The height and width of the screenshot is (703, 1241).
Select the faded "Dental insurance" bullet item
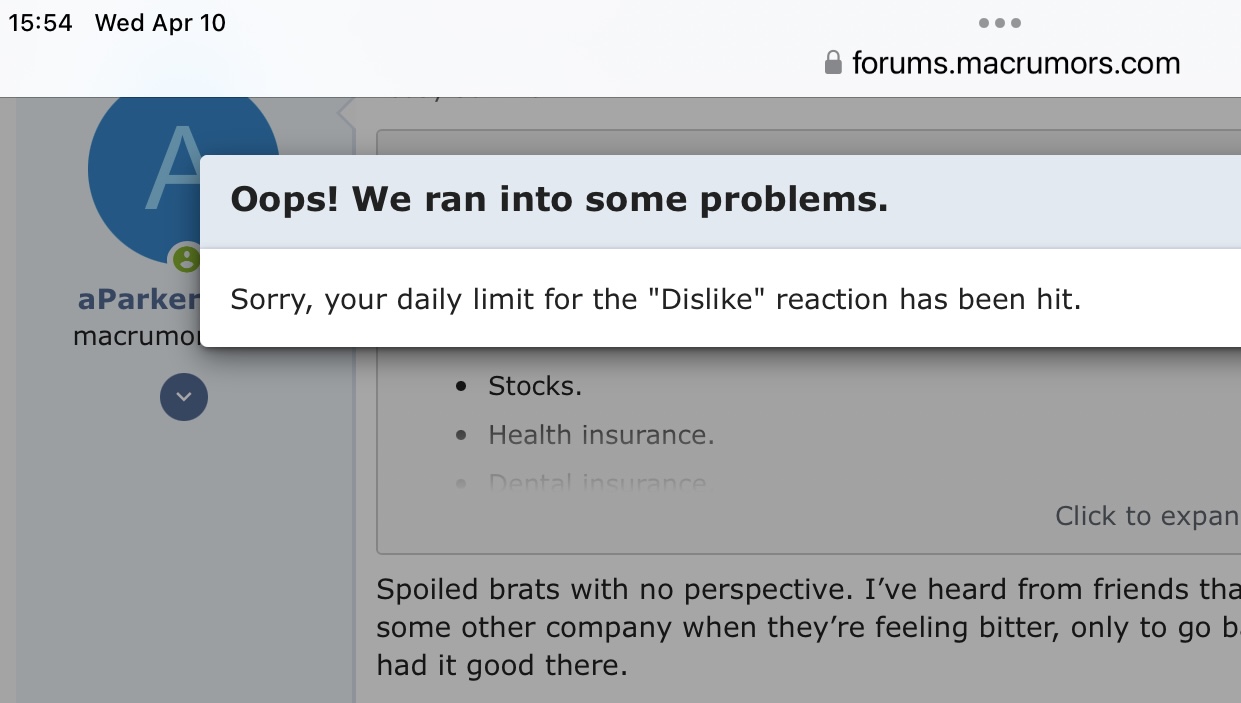point(597,483)
